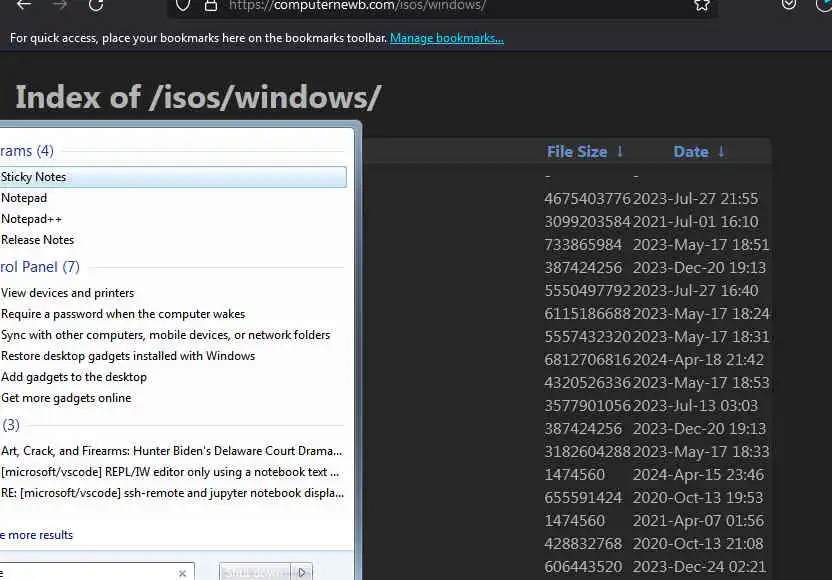Bookmark this page with the star icon
The height and width of the screenshot is (580, 832).
point(702,5)
